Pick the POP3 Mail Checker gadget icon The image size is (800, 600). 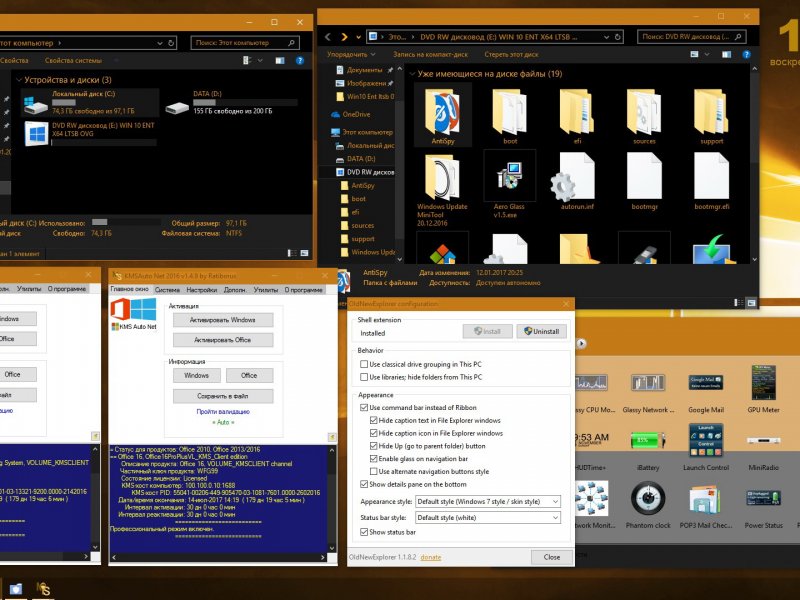click(706, 499)
